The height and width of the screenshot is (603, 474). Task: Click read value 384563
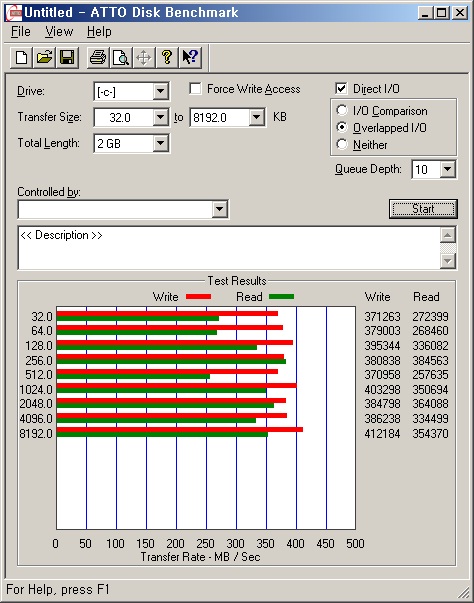tap(431, 361)
